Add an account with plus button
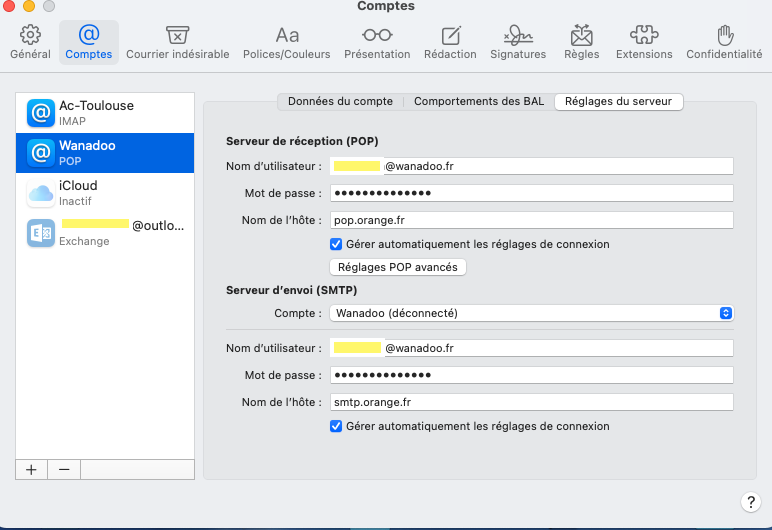Screen dimensions: 772x530 31,469
